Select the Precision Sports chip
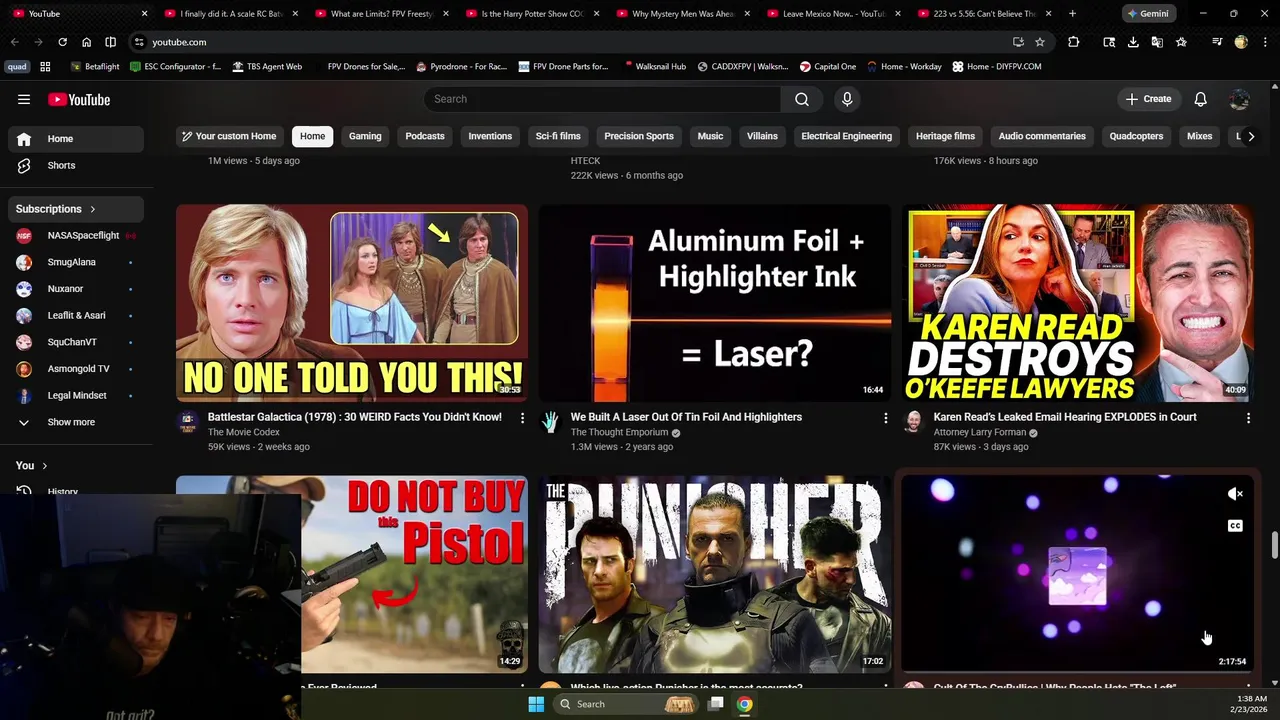1280x720 pixels. [639, 136]
